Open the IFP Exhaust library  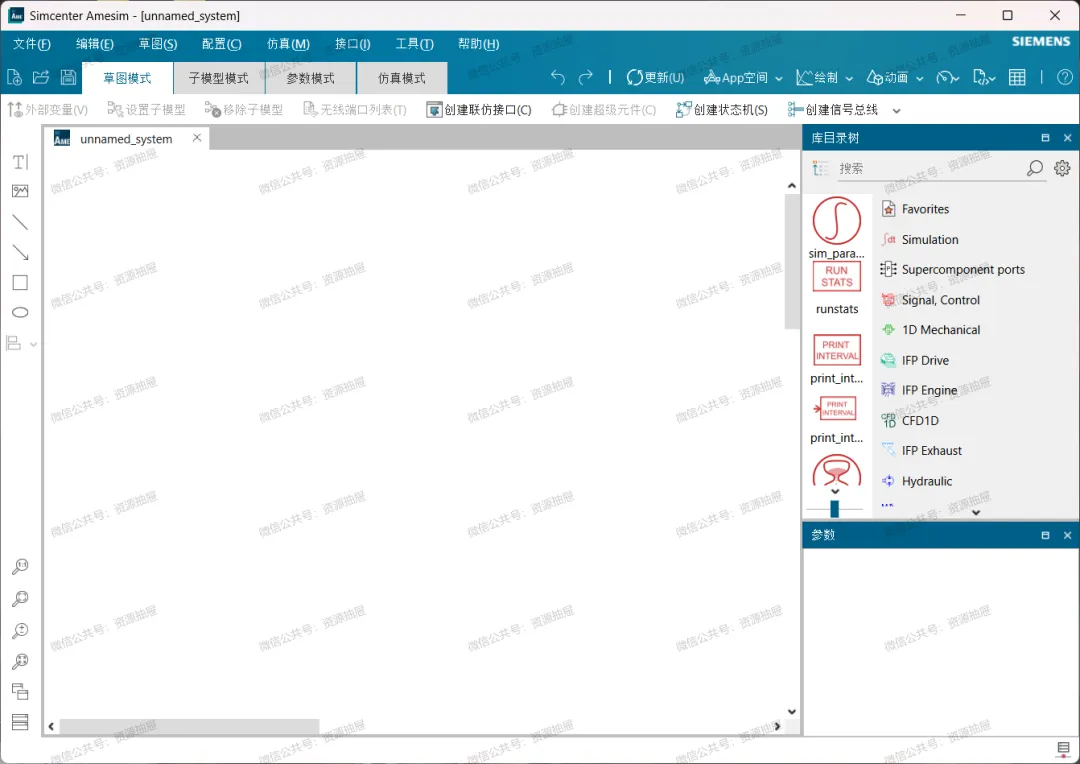922,451
